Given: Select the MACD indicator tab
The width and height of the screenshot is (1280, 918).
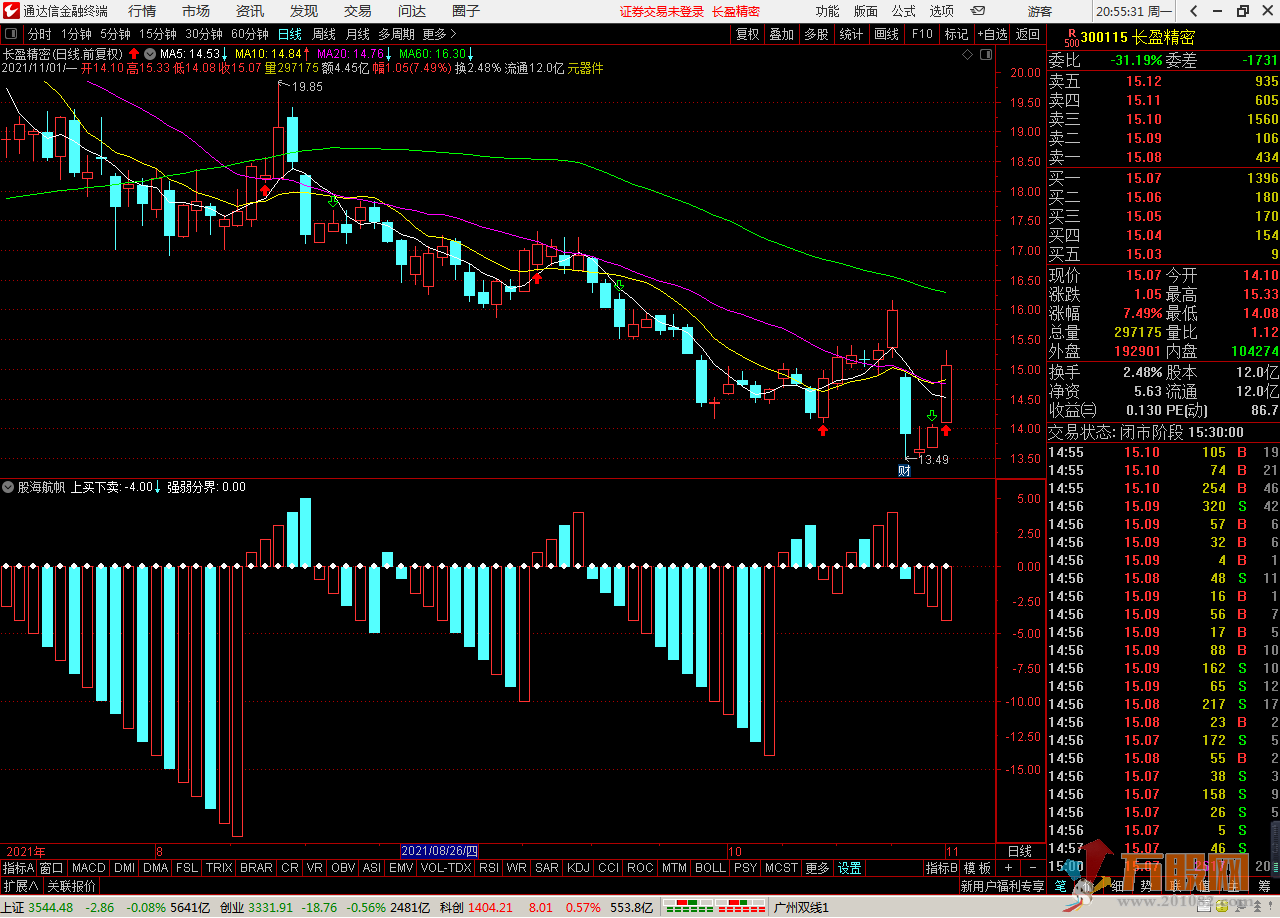Looking at the screenshot, I should click(x=89, y=868).
